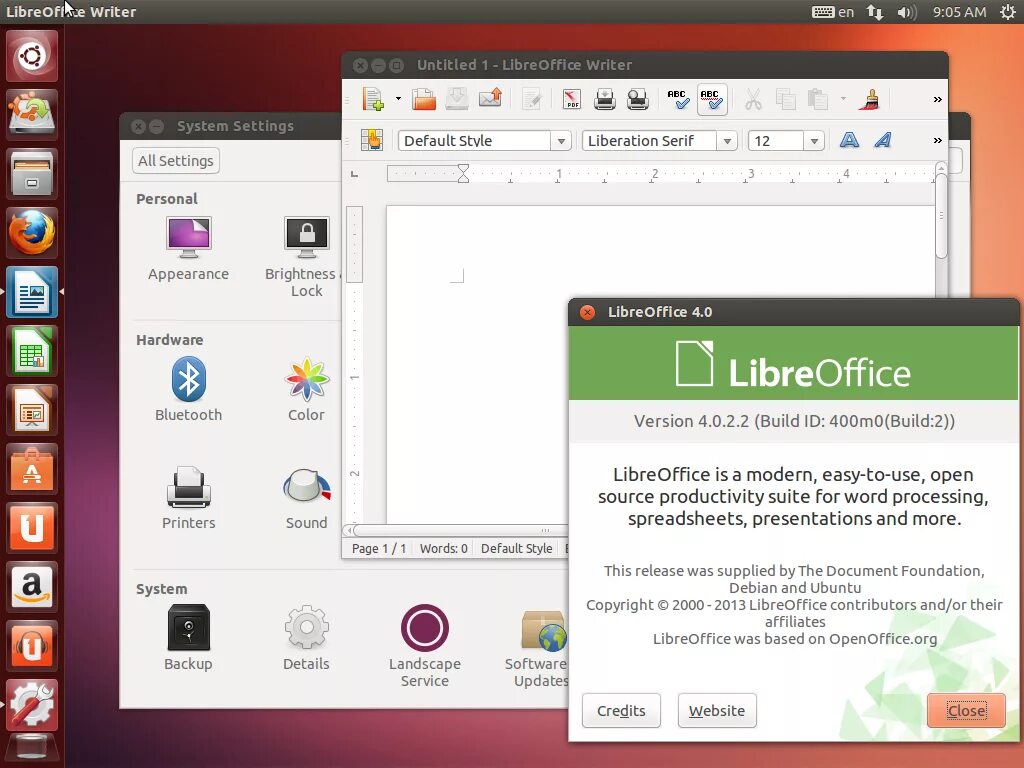Open Appearance in System Settings
1024x768 pixels.
[188, 249]
